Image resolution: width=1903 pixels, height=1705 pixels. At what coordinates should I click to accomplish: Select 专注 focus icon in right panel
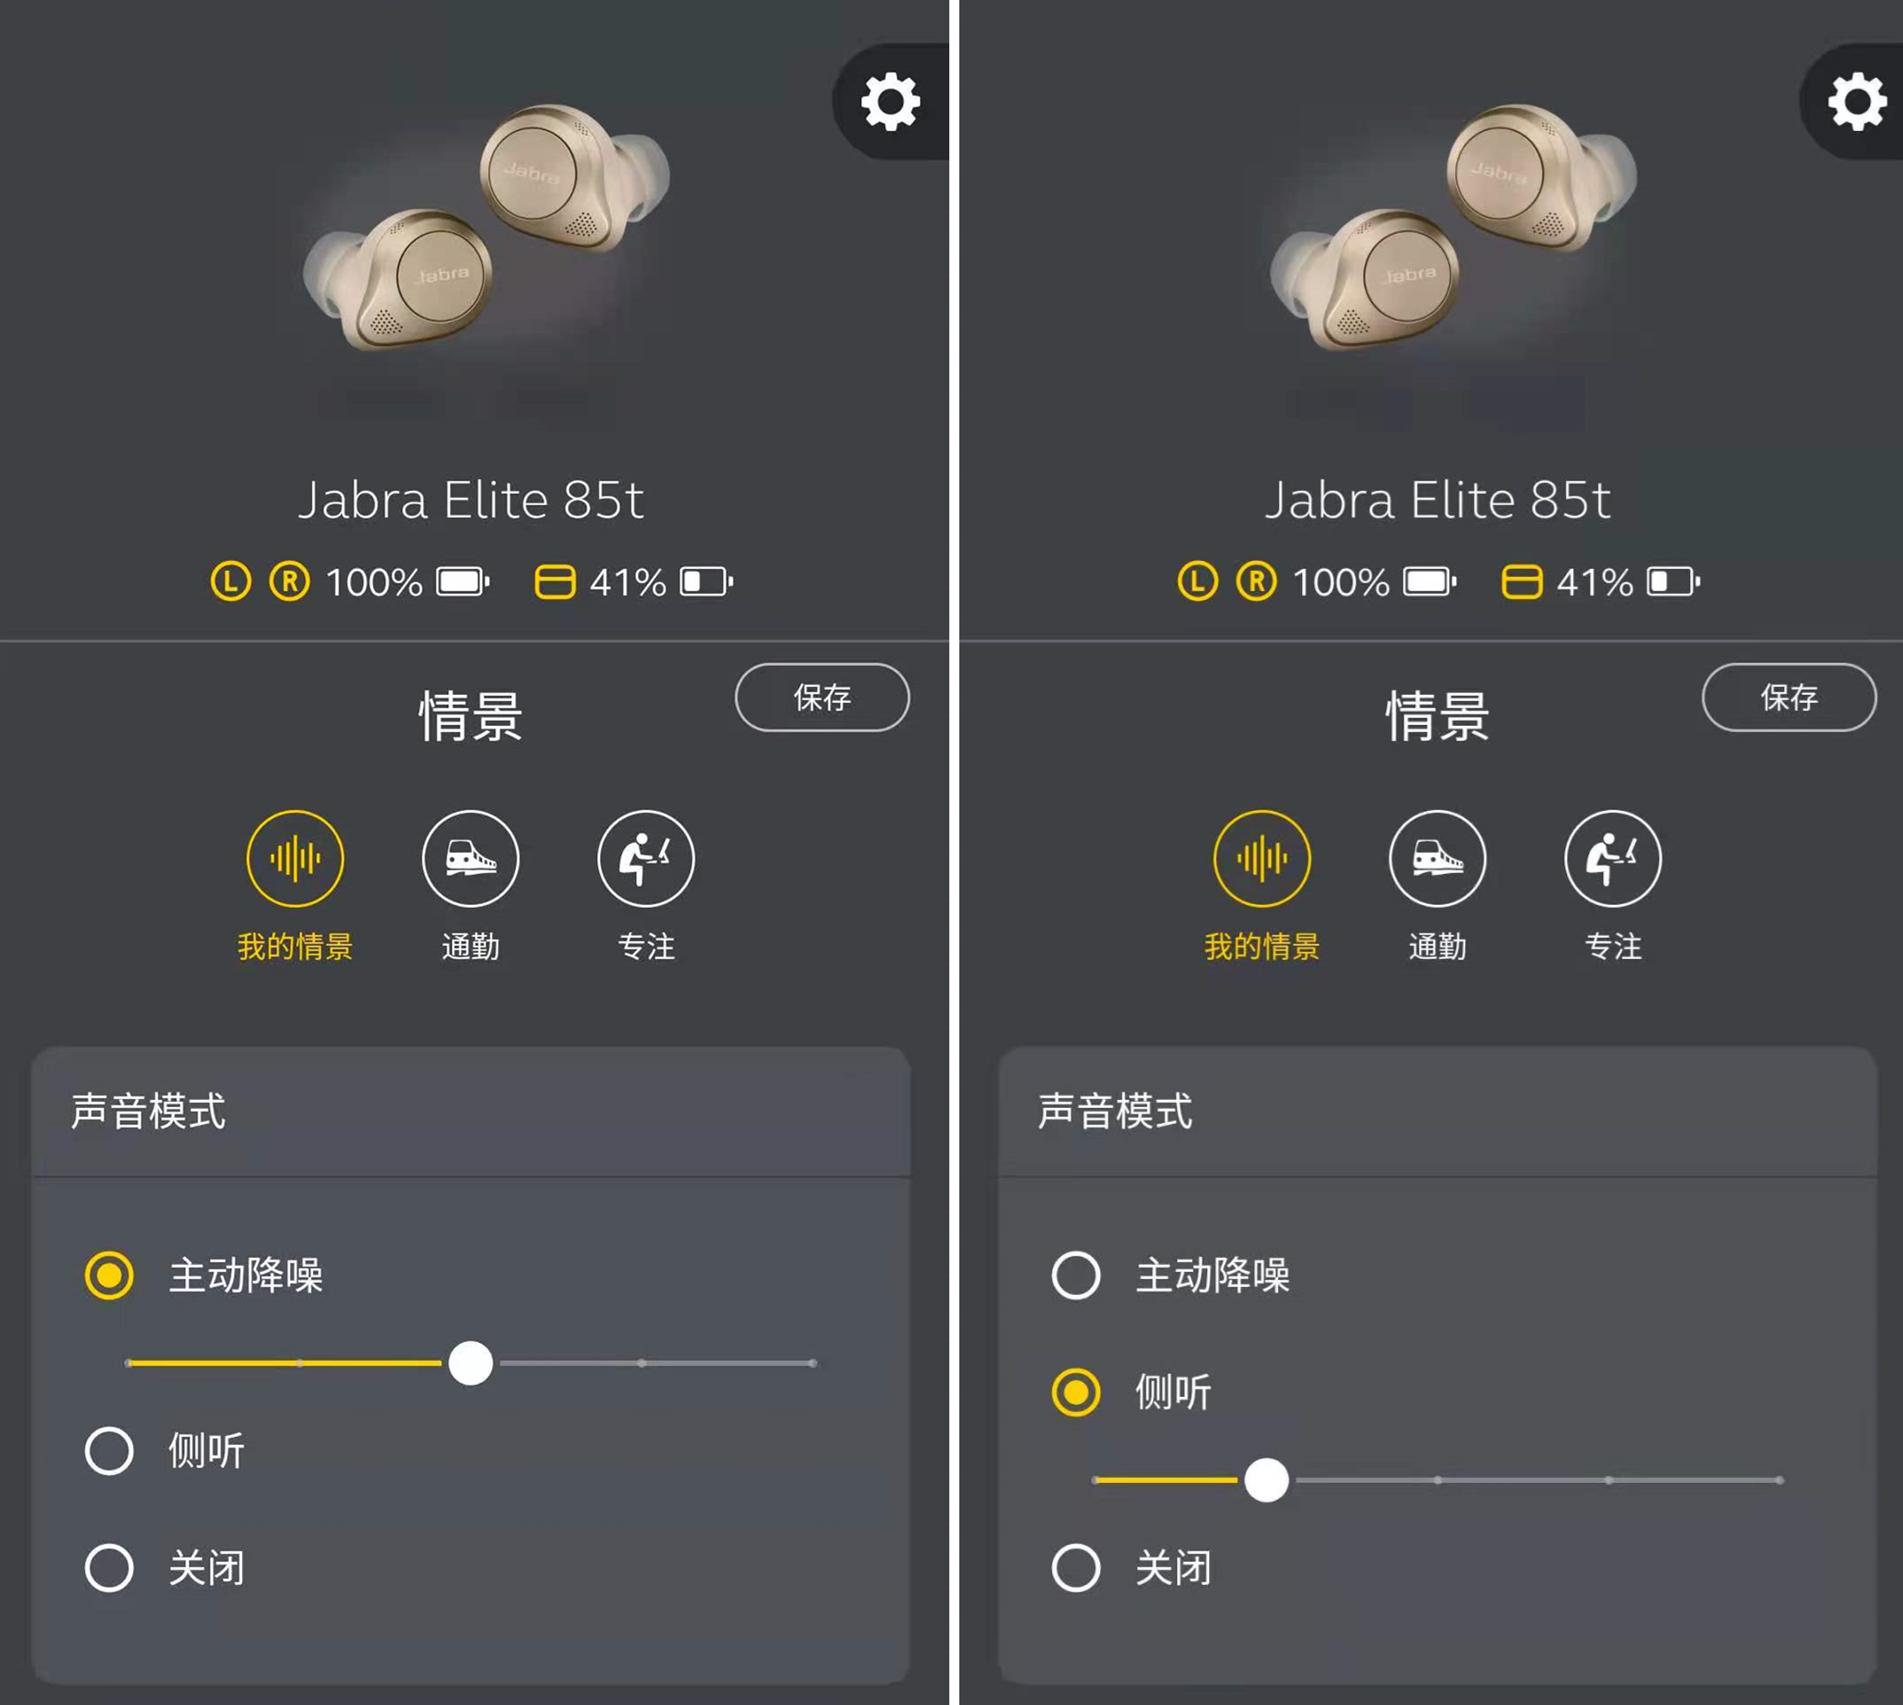[1613, 858]
